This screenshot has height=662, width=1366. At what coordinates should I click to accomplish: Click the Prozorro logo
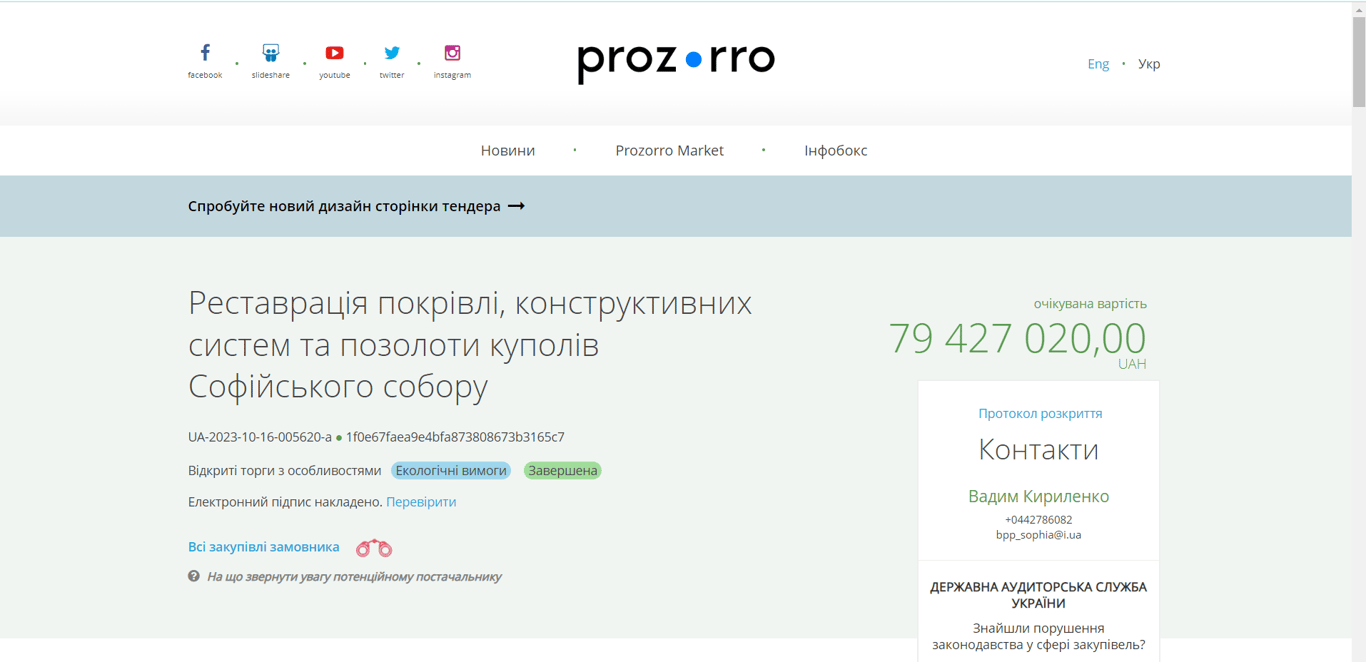pyautogui.click(x=676, y=62)
